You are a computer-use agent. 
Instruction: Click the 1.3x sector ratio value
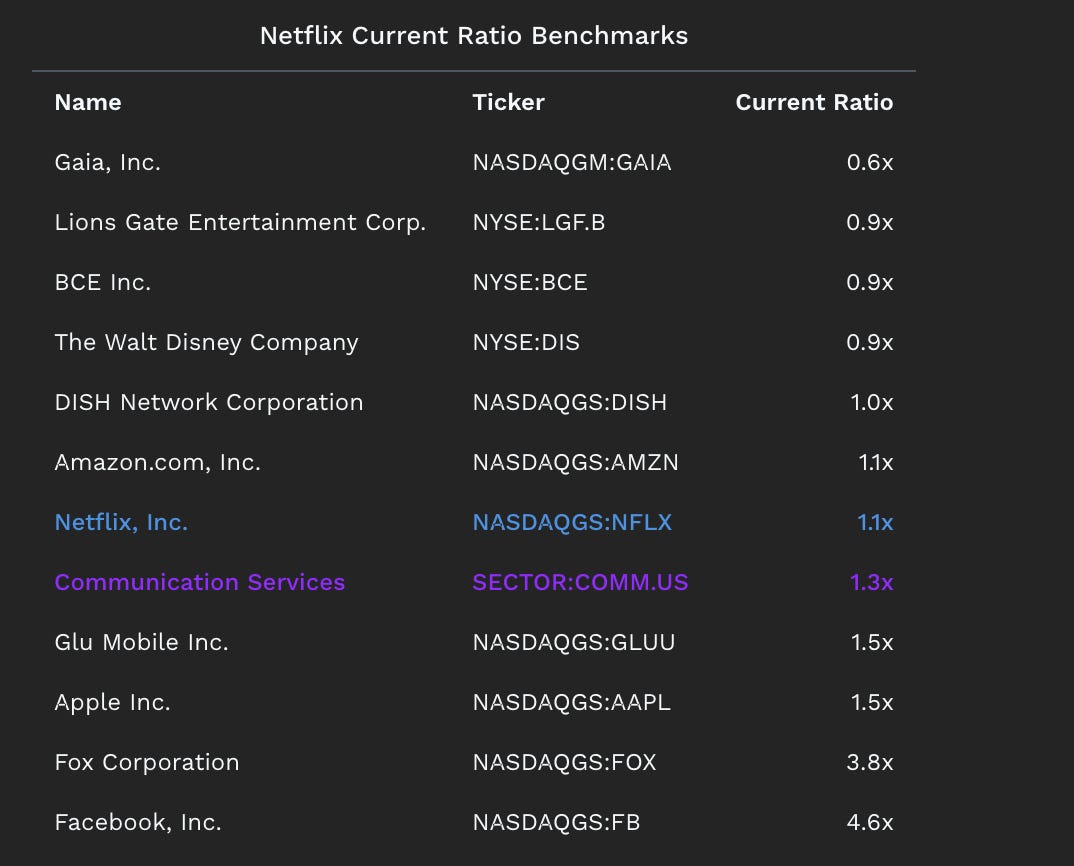click(872, 582)
